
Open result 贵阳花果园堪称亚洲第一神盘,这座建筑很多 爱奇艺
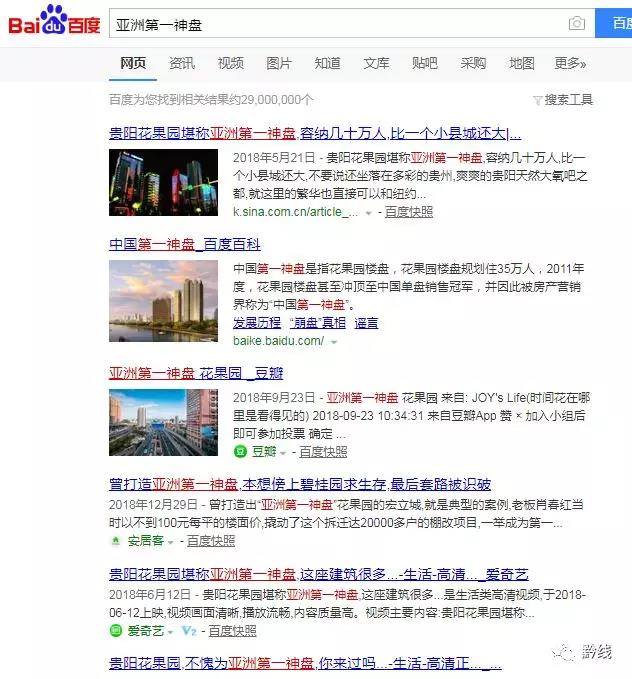(319, 575)
